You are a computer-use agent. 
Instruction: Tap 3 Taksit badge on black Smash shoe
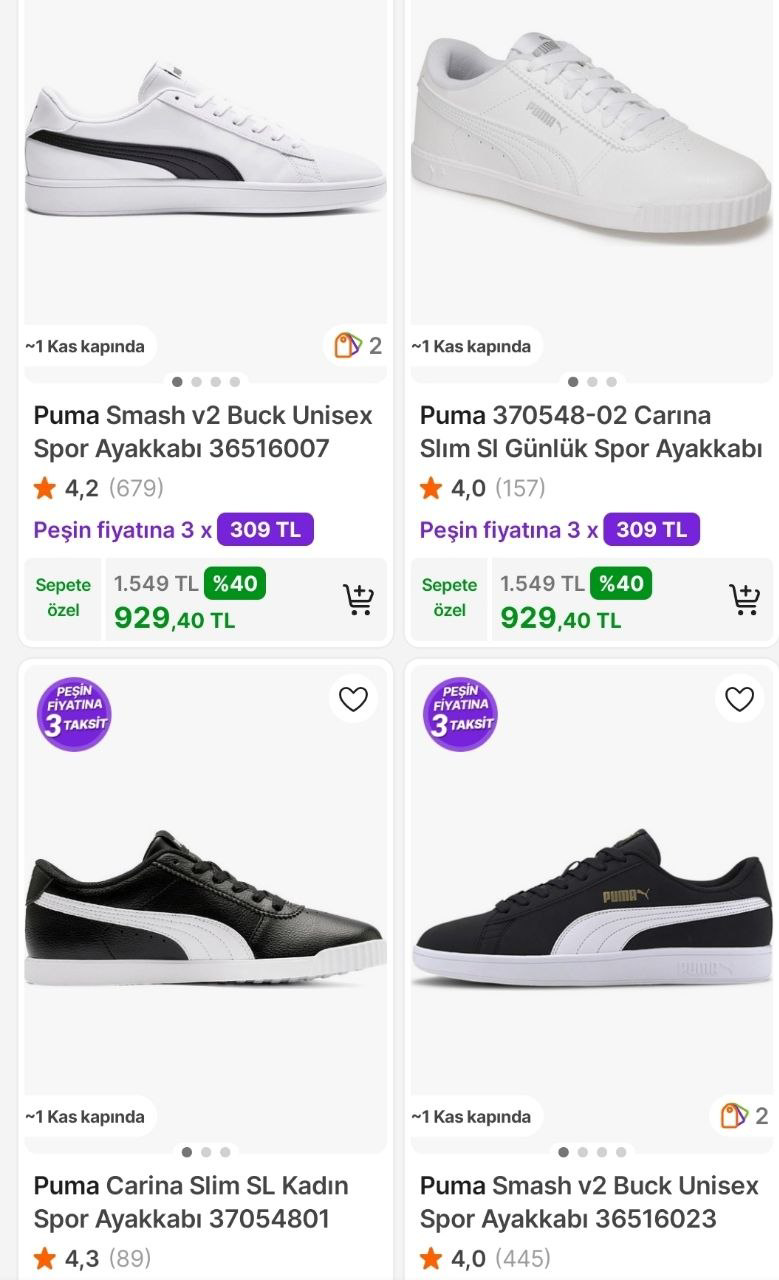coord(460,714)
